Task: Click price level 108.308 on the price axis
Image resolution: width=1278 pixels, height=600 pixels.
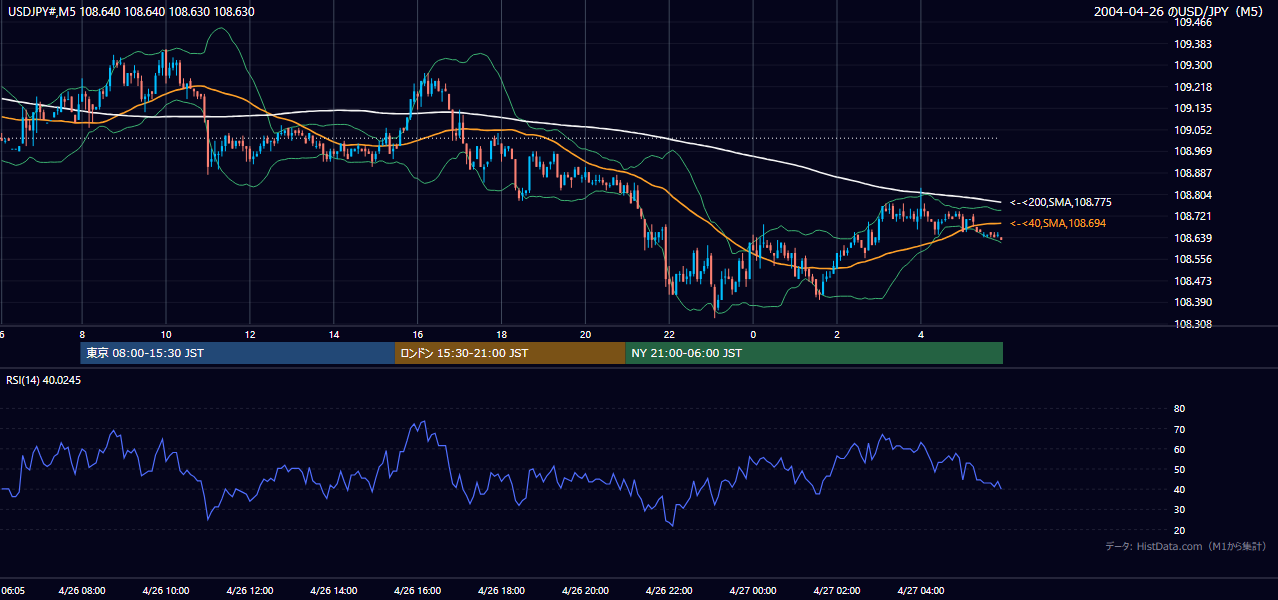Action: 1192,324
